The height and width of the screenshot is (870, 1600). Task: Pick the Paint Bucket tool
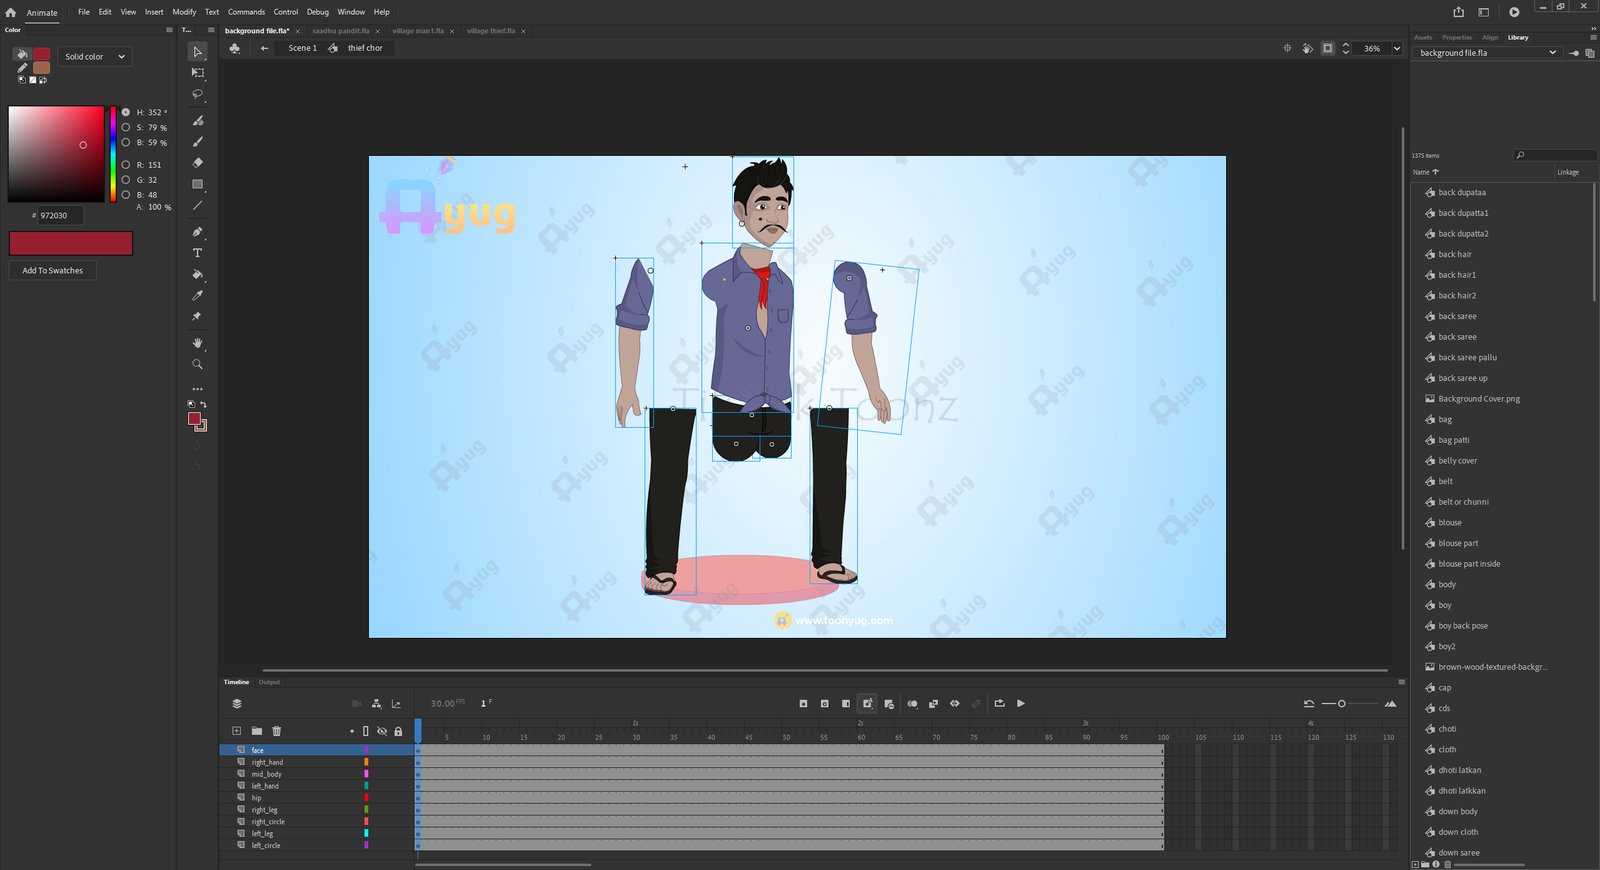(x=197, y=274)
